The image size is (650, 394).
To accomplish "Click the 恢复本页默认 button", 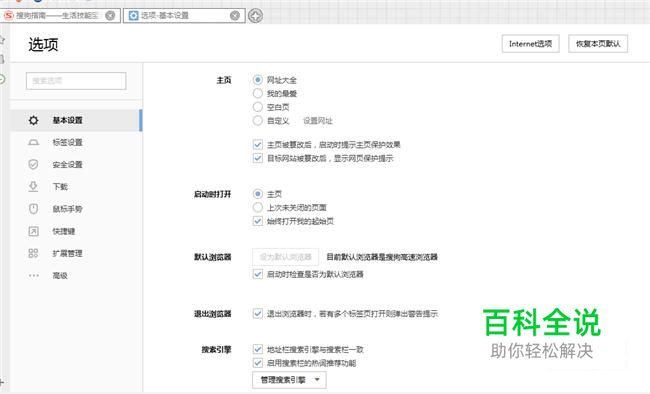I will tap(598, 44).
